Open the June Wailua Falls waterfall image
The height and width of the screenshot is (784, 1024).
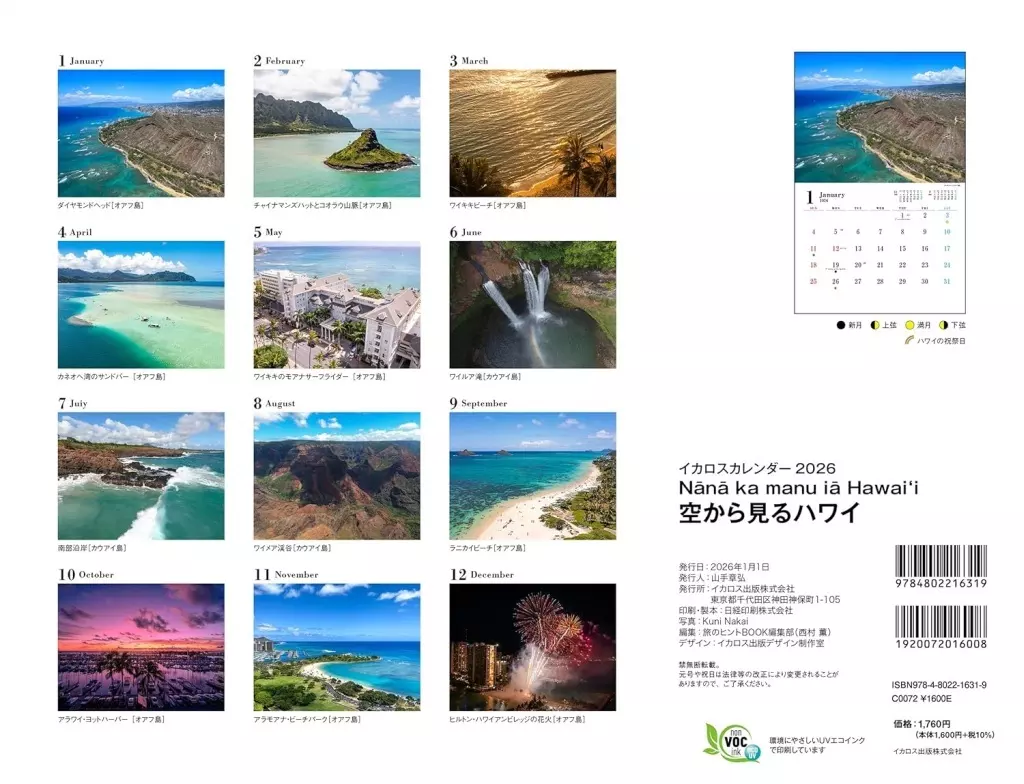pyautogui.click(x=532, y=304)
